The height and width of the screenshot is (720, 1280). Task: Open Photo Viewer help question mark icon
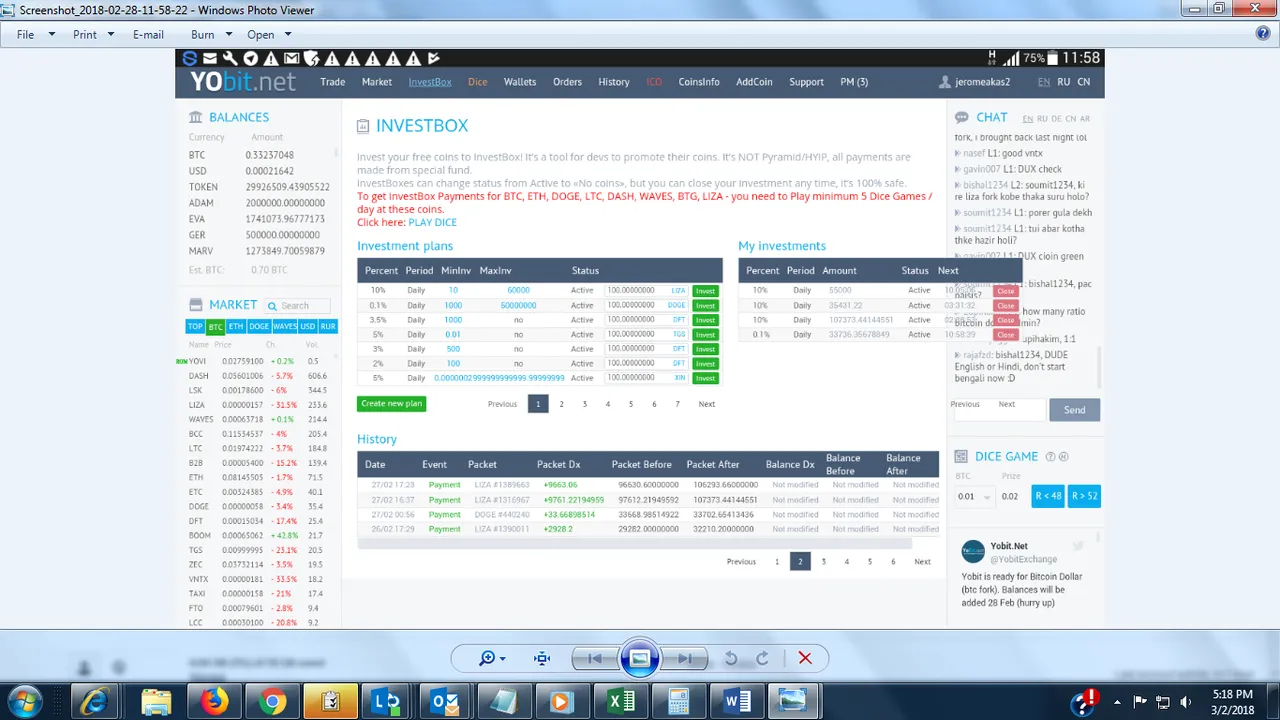click(1263, 33)
